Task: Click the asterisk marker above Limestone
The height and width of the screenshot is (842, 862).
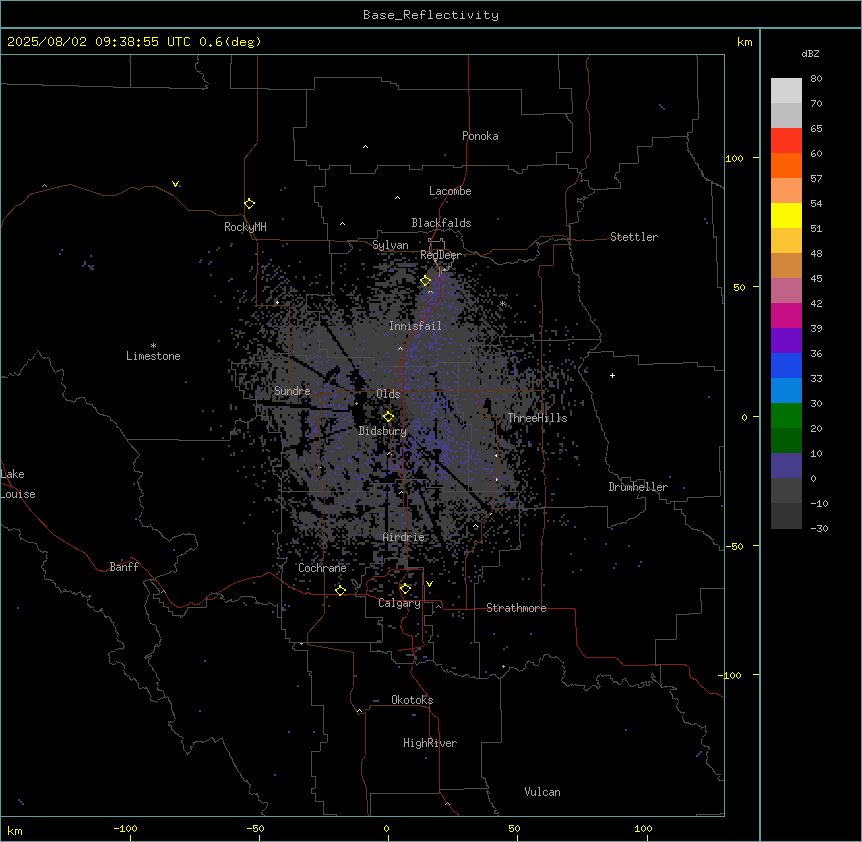Action: (153, 346)
